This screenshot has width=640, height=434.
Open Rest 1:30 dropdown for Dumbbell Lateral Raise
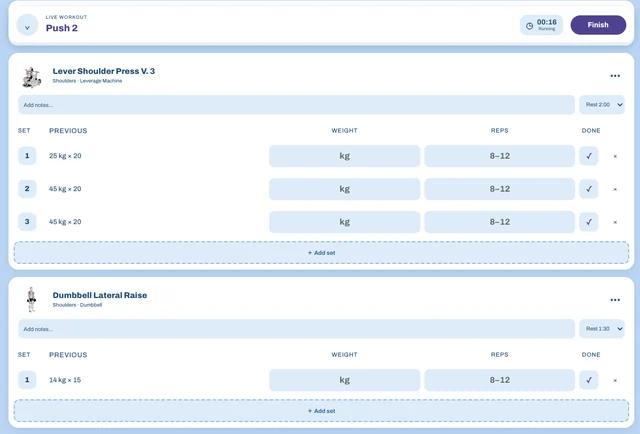point(602,329)
